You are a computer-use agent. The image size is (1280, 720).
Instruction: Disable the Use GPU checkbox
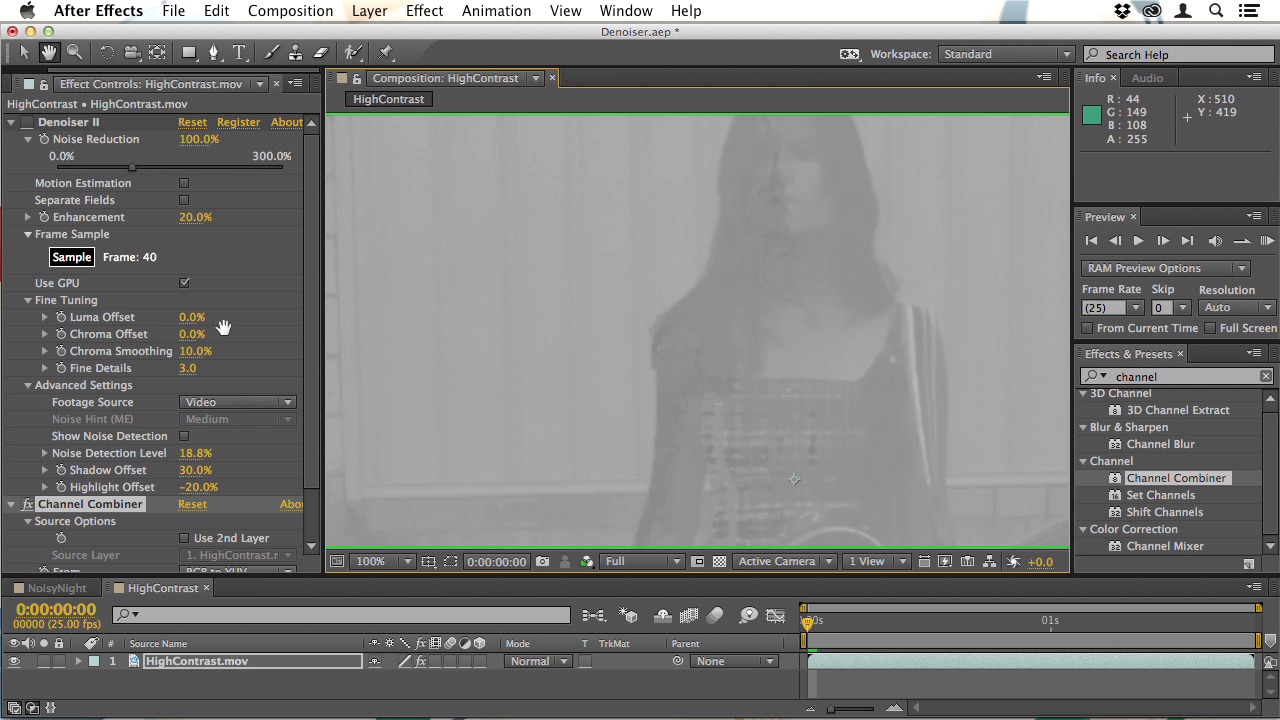[x=184, y=283]
